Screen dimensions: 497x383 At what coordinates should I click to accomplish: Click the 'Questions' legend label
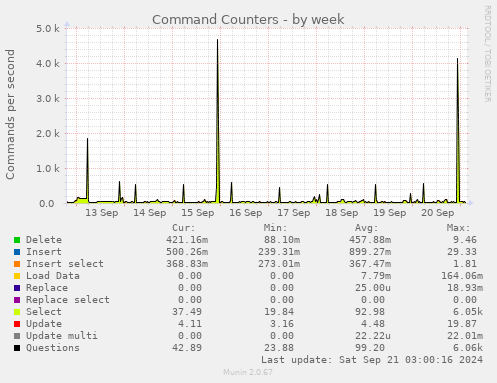tap(53, 348)
